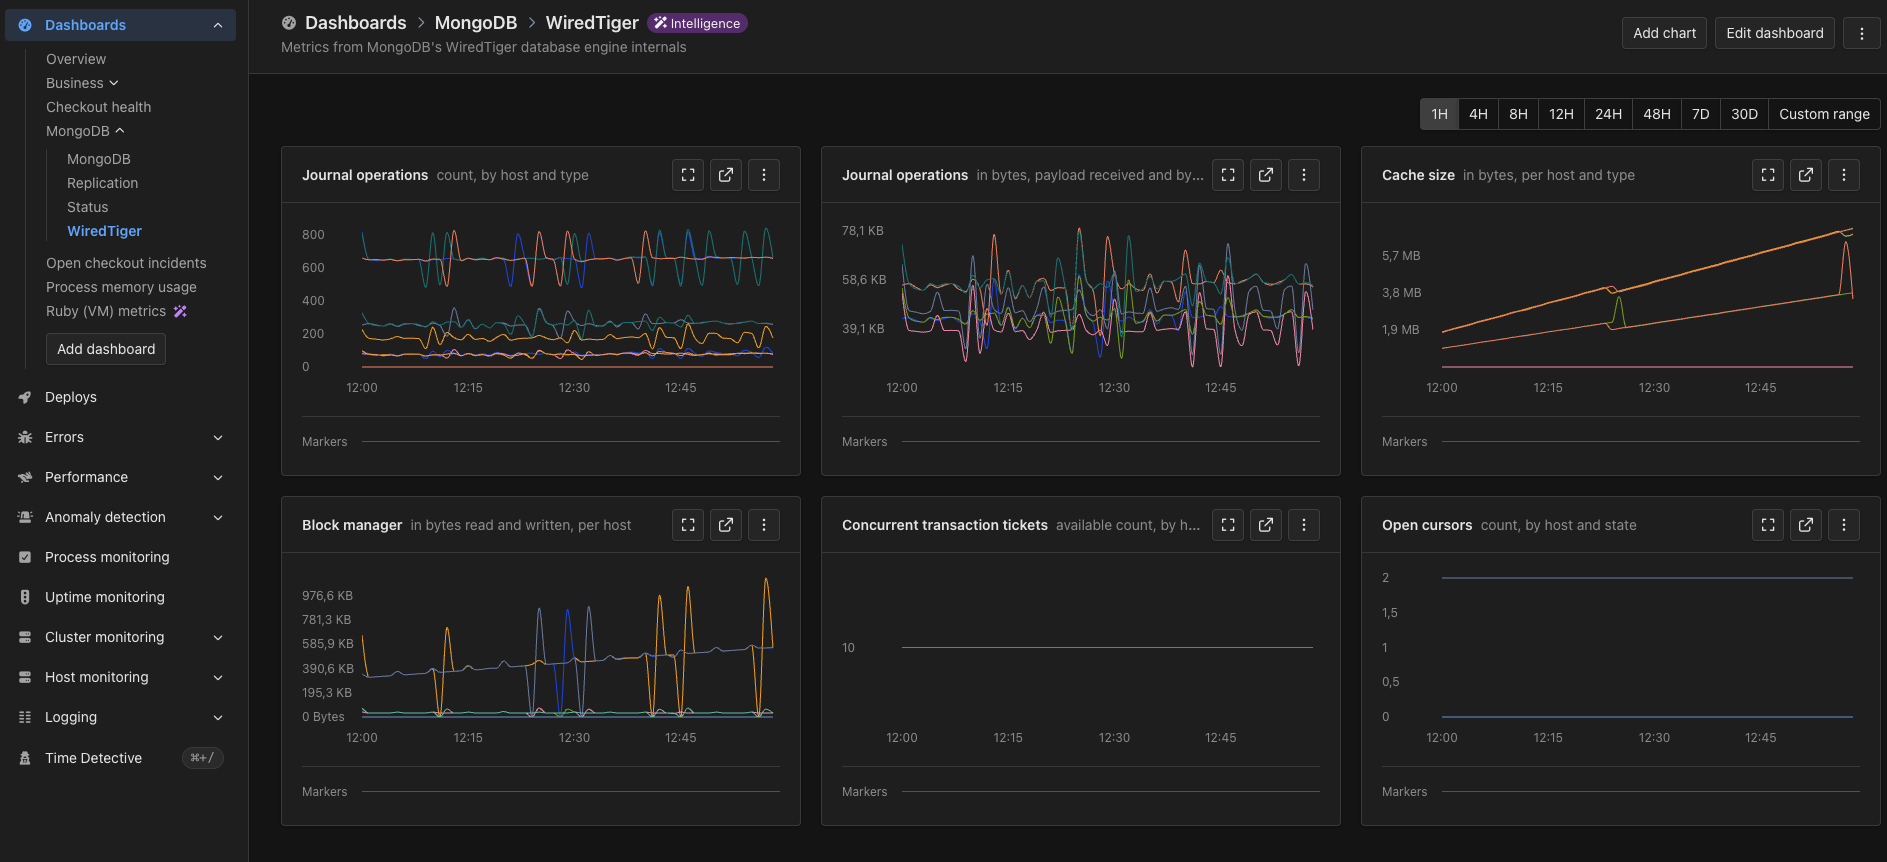Go to MongoDB in the breadcrumb
The width and height of the screenshot is (1887, 862).
[x=476, y=23]
